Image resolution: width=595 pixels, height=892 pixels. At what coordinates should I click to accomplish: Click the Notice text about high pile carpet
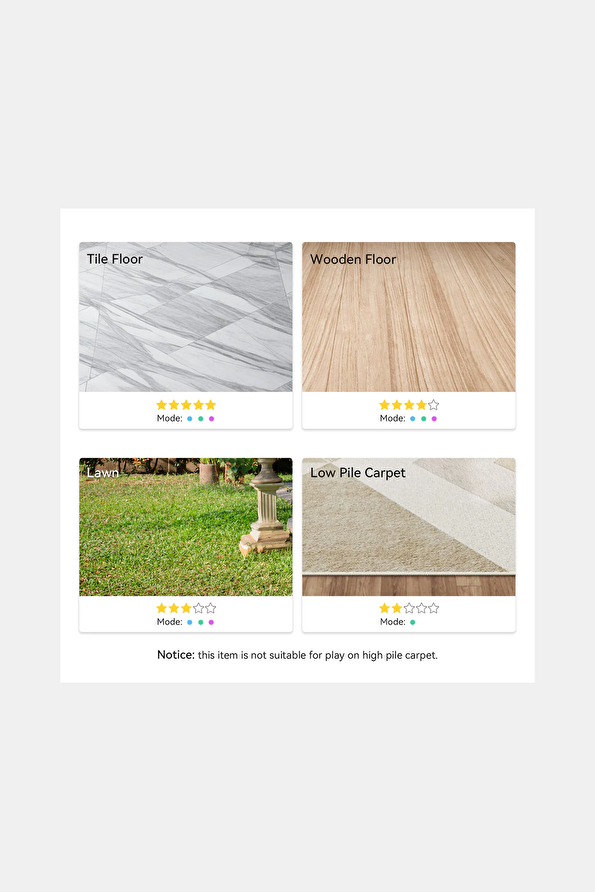(x=298, y=655)
